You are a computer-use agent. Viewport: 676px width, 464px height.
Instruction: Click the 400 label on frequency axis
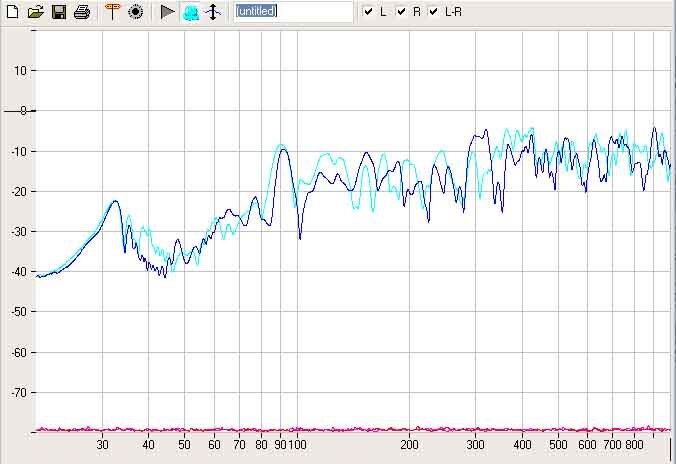pyautogui.click(x=522, y=444)
